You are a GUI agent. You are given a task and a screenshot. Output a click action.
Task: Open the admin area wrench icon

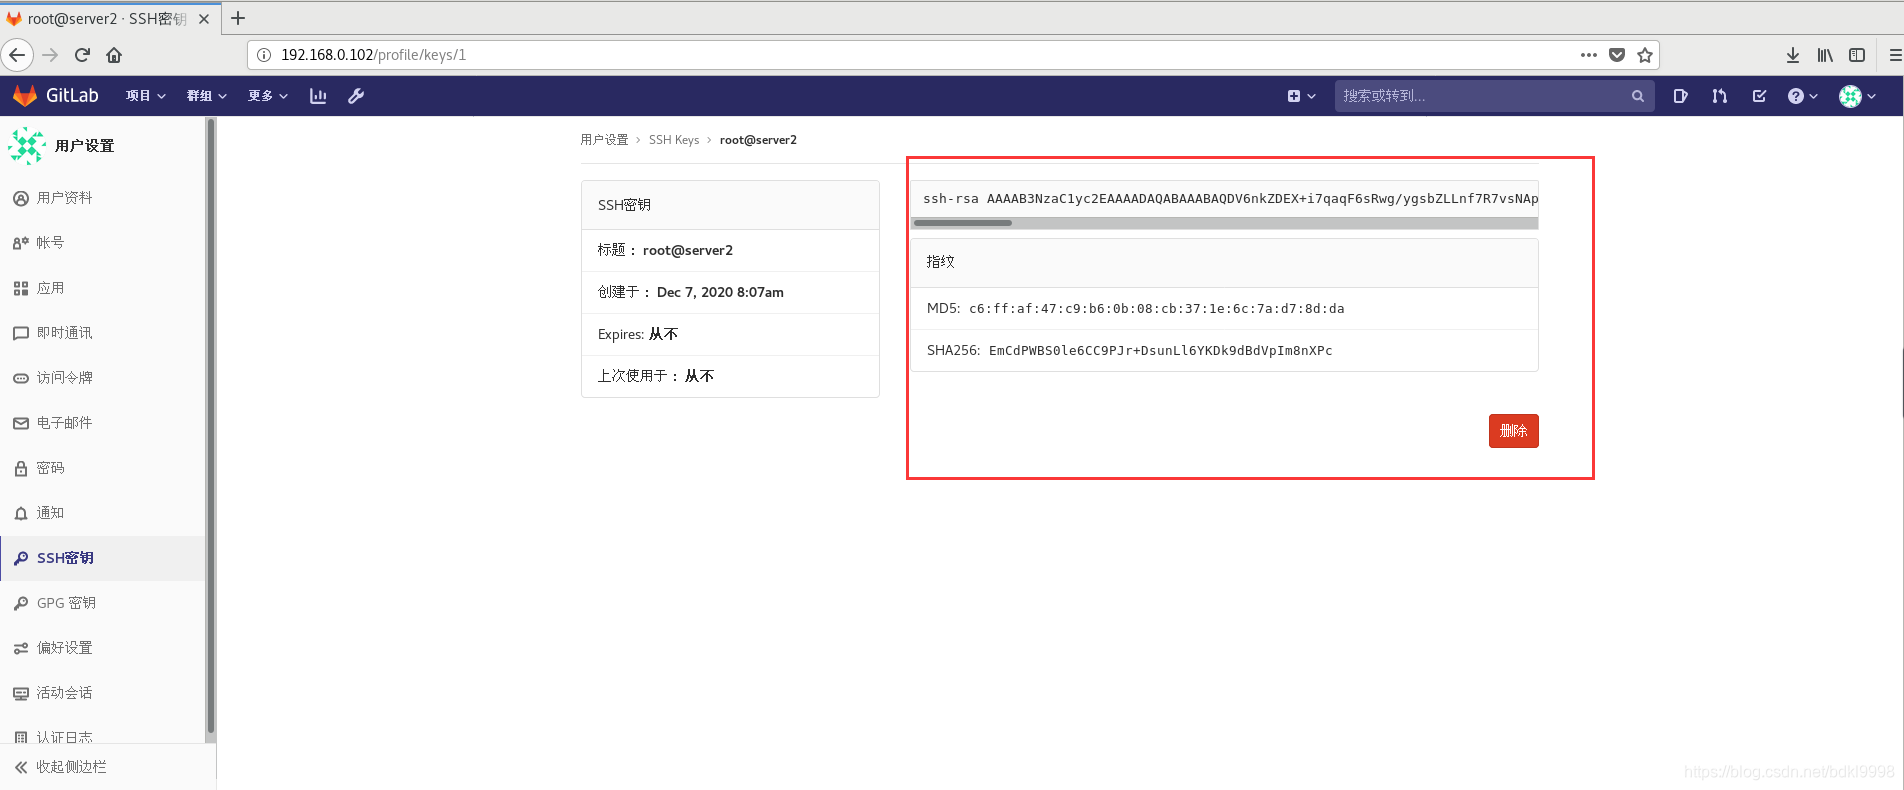[356, 96]
